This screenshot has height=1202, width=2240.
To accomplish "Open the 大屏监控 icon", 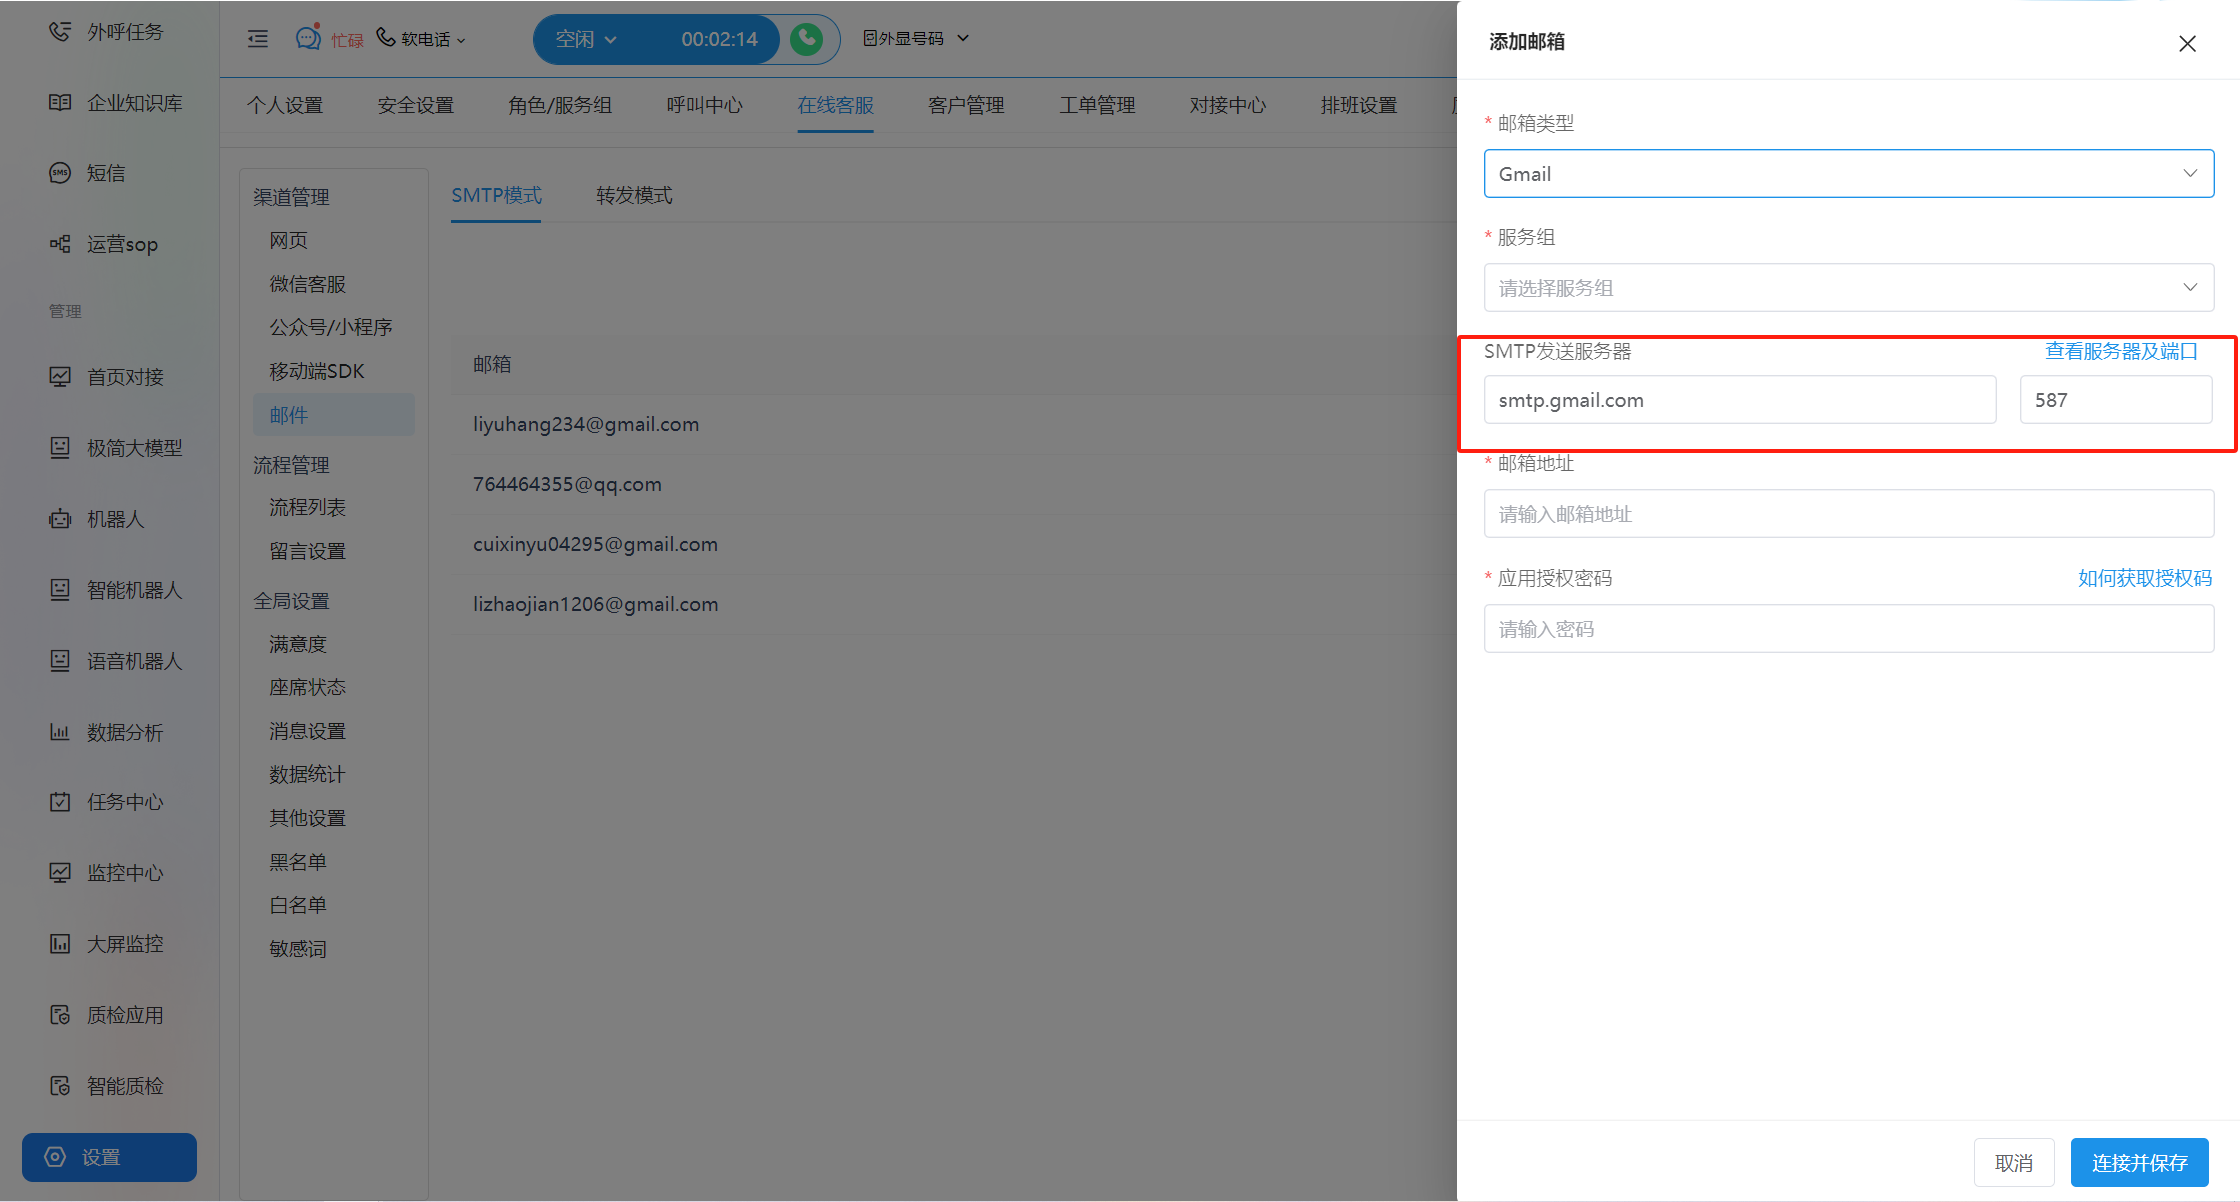I will pyautogui.click(x=60, y=944).
